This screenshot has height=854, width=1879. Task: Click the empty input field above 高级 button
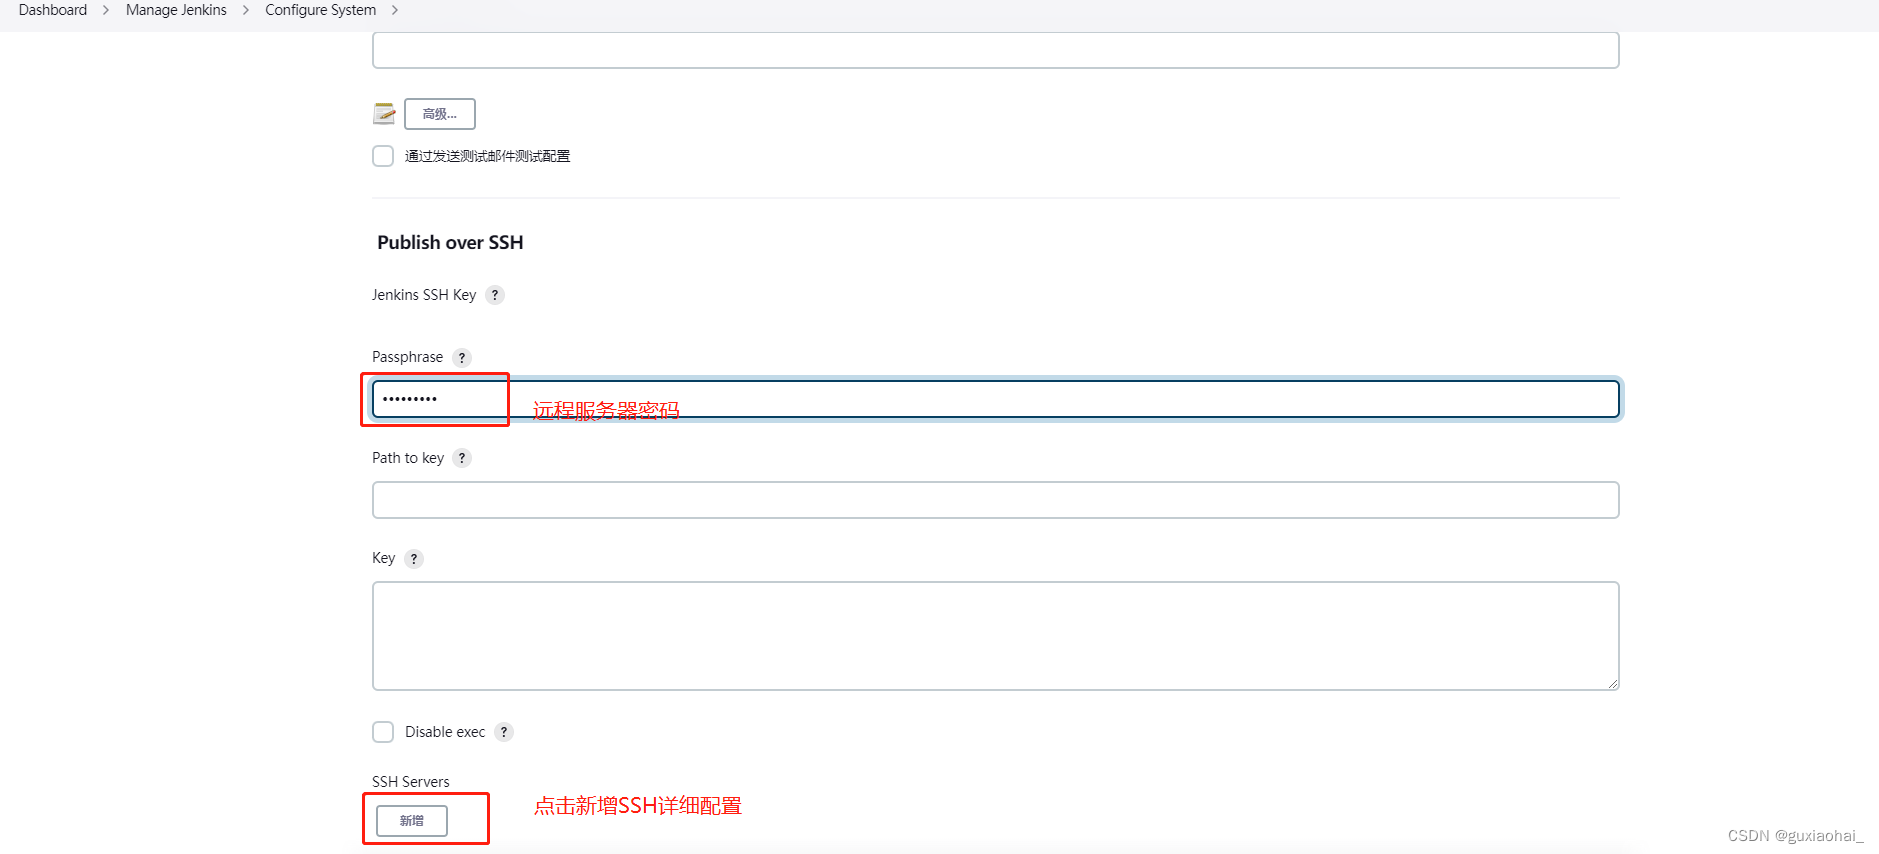pyautogui.click(x=996, y=50)
